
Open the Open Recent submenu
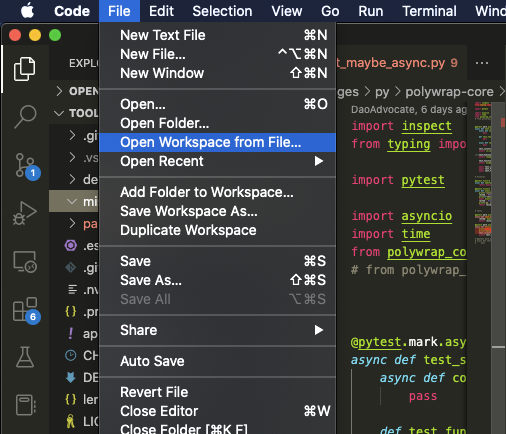coord(217,161)
